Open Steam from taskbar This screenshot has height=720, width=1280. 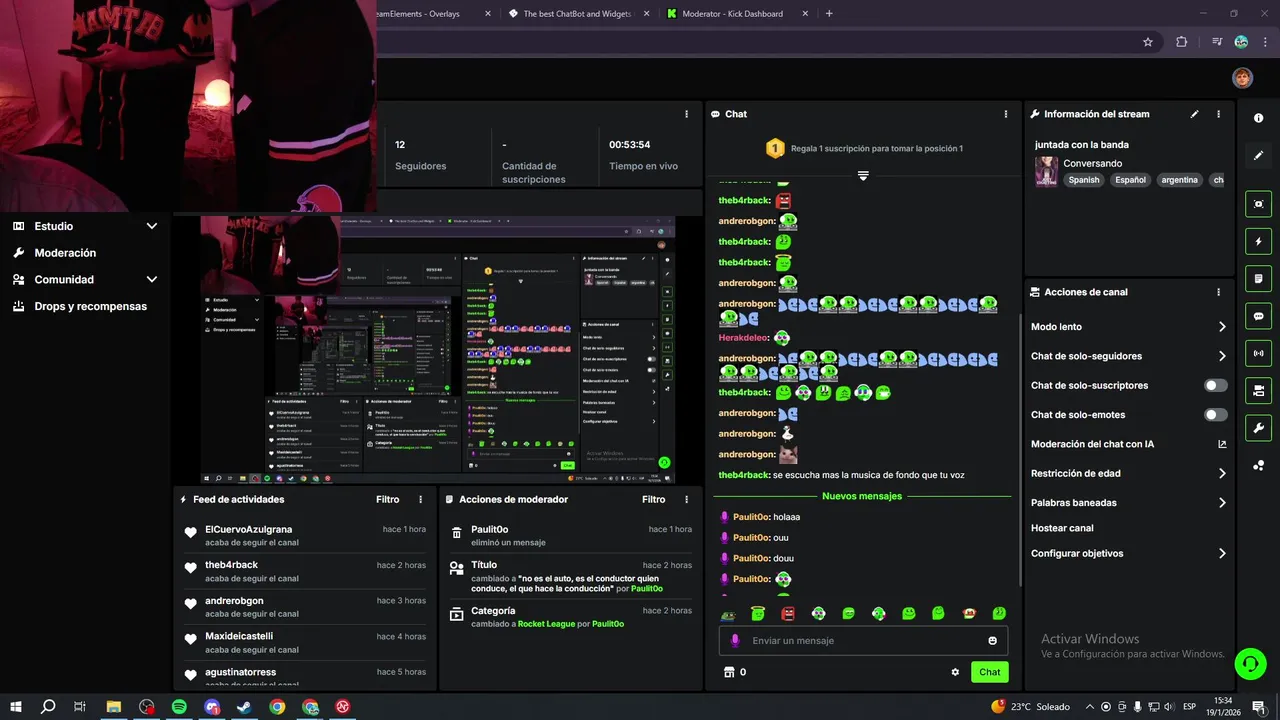(244, 707)
